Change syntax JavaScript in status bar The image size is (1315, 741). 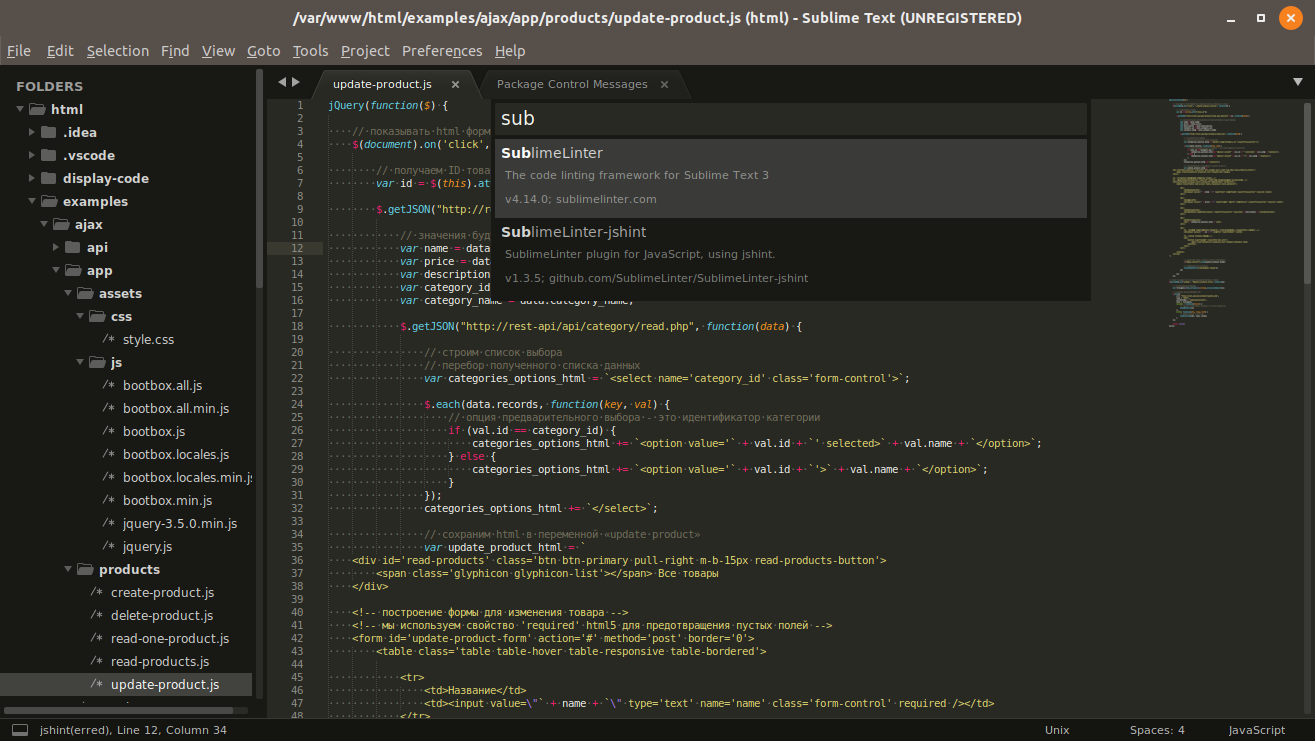(1256, 730)
